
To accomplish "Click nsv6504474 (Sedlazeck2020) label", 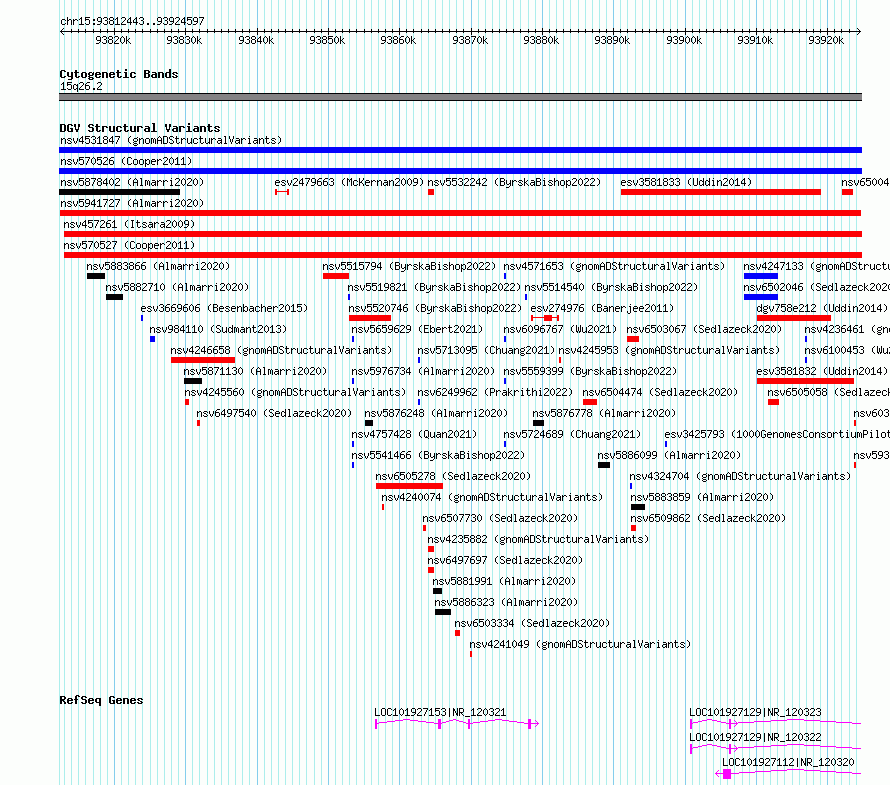I will pos(660,392).
